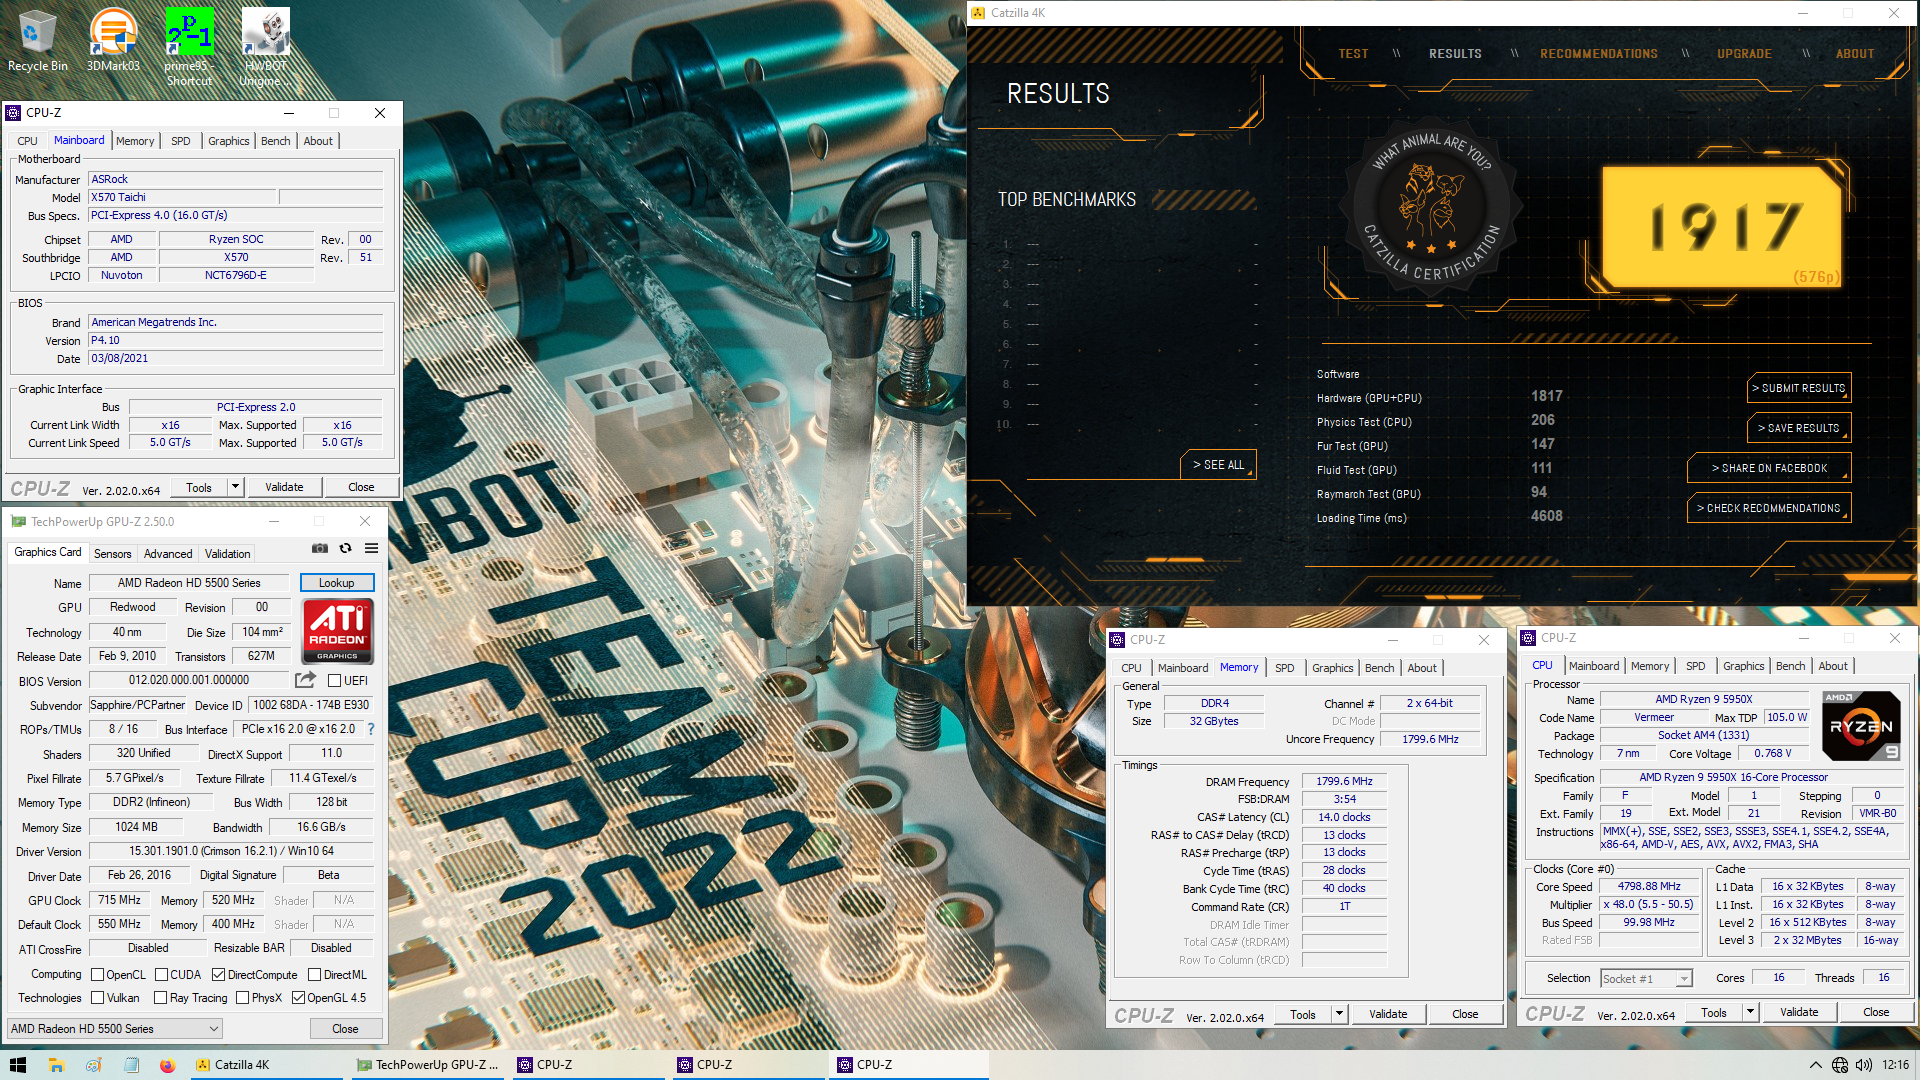Expand Tools arrow in the Ryzen CPU-Z window

(x=1751, y=1012)
